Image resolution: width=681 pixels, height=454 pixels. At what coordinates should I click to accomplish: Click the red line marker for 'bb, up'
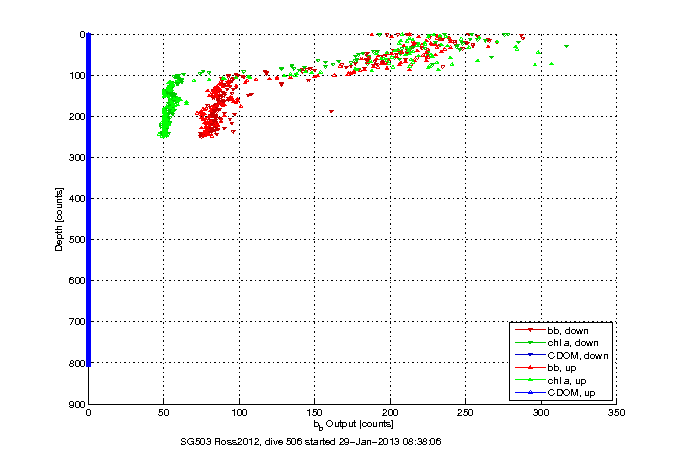530,368
